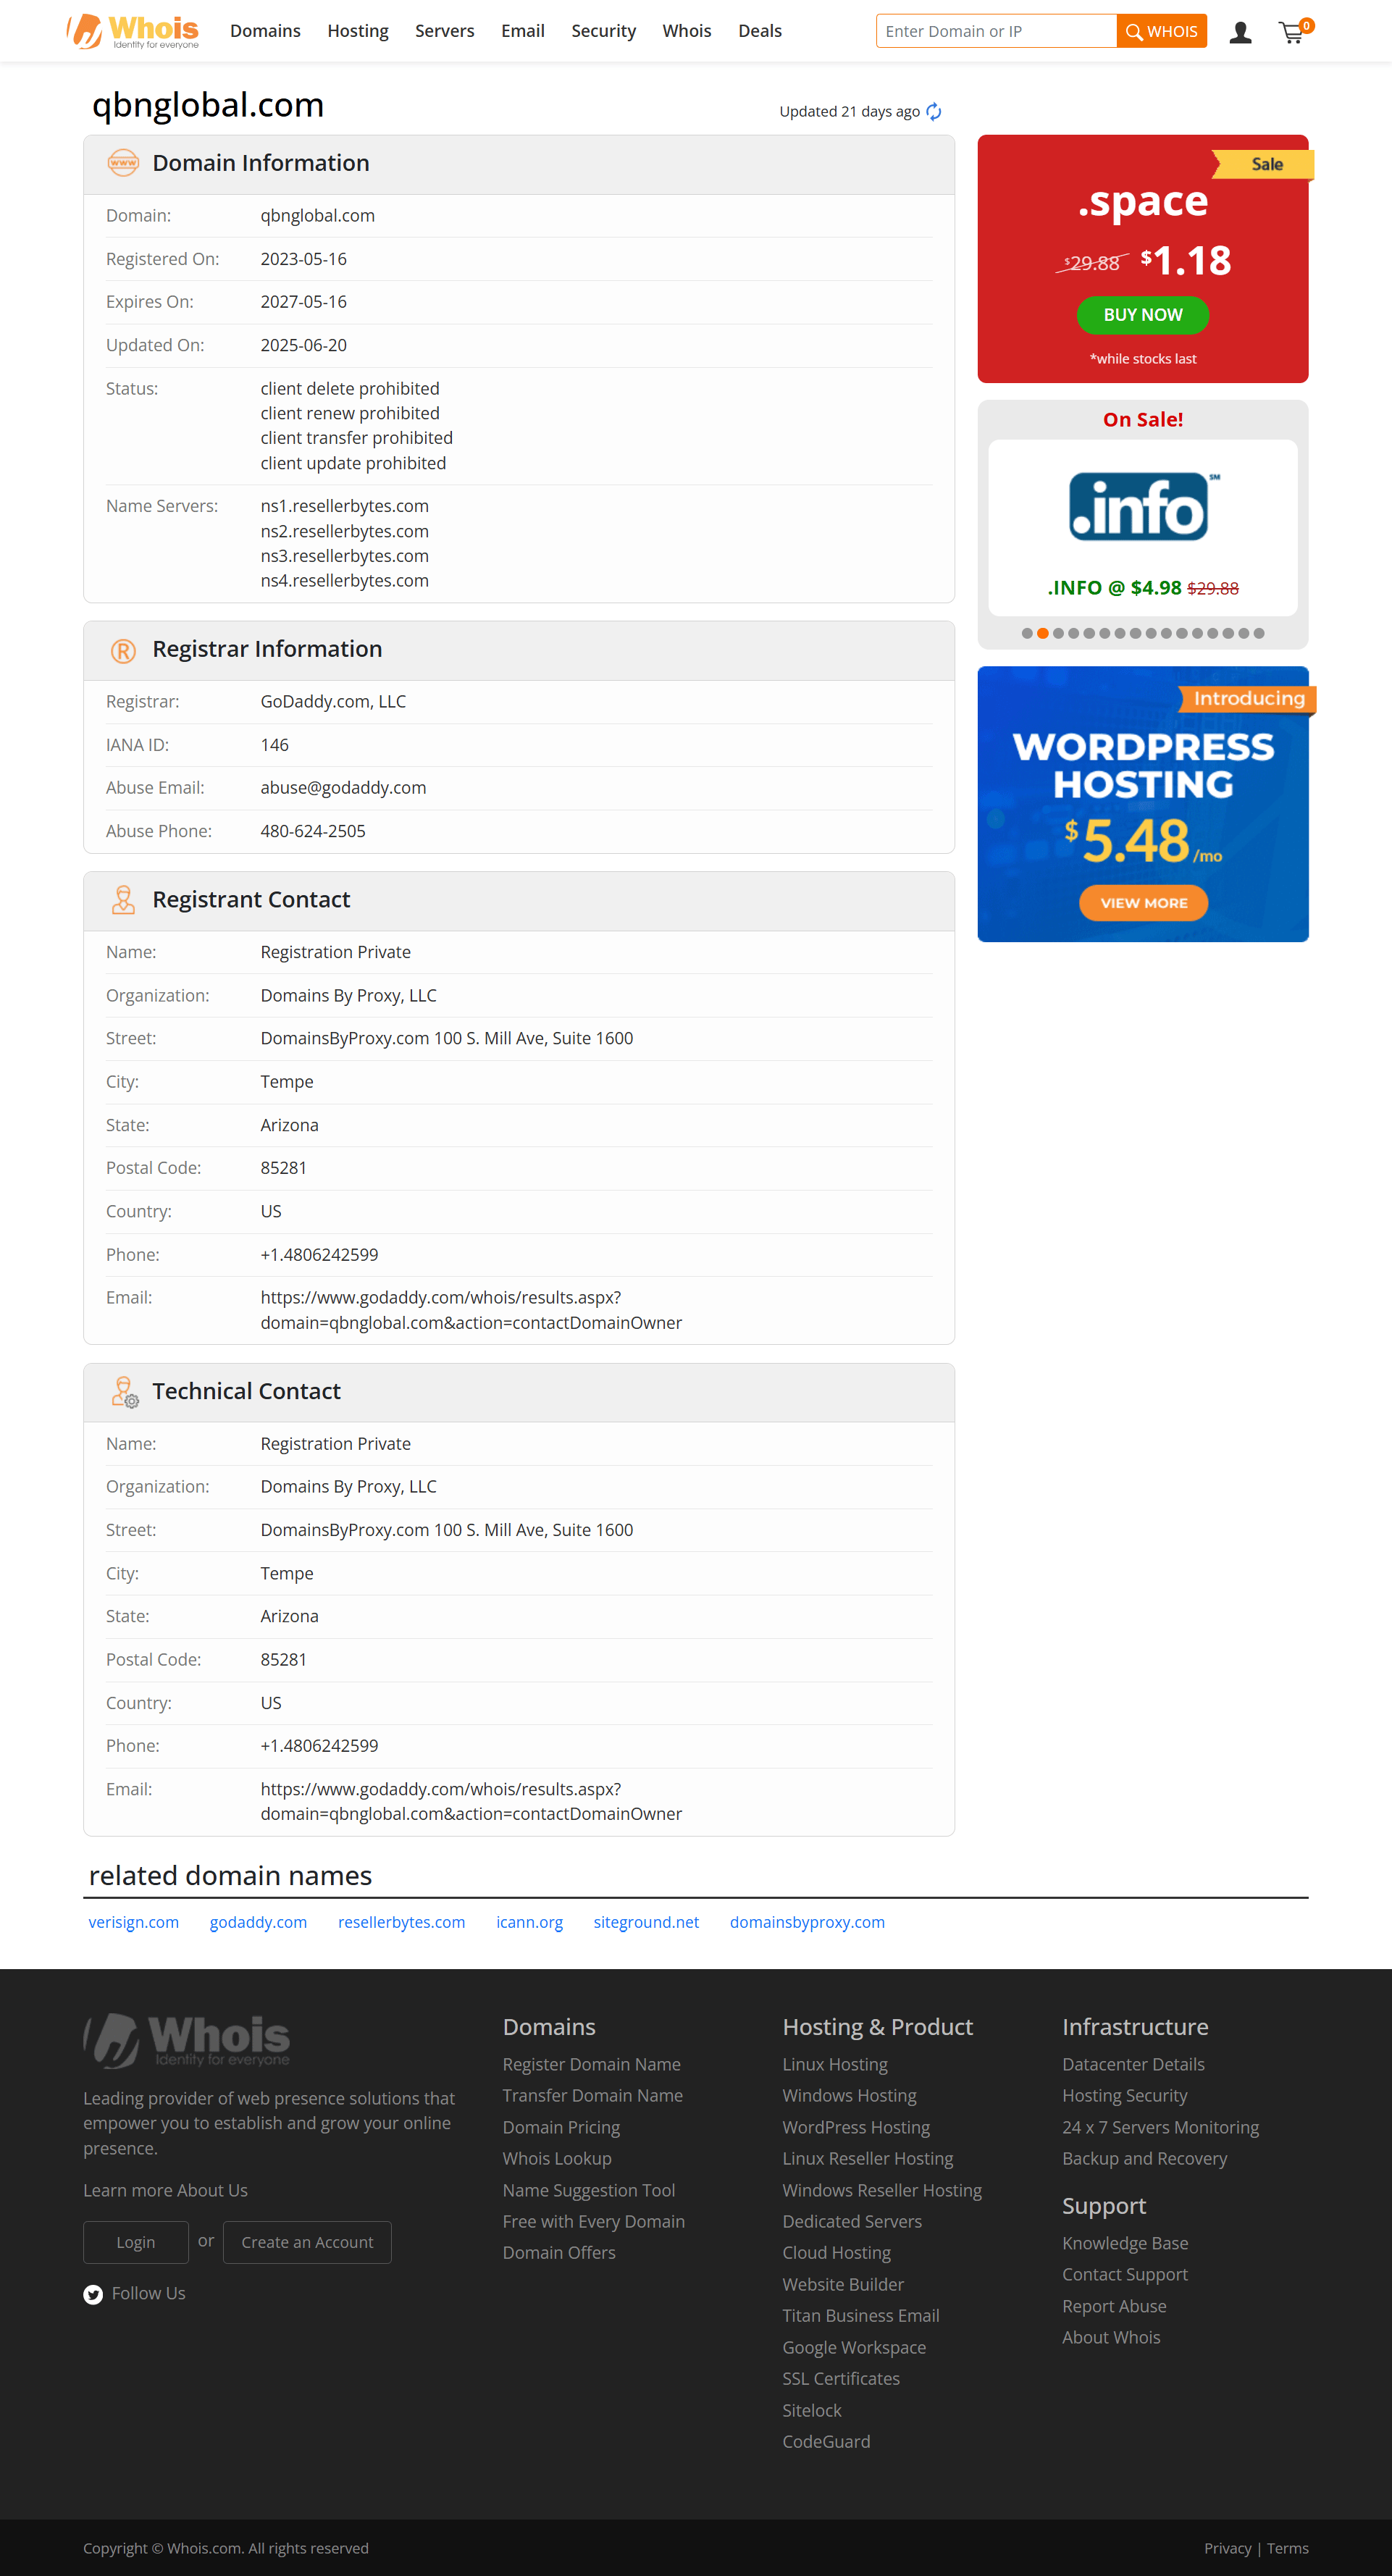Select the last carousel dot in On Sale
This screenshot has width=1392, height=2576.
click(1259, 633)
